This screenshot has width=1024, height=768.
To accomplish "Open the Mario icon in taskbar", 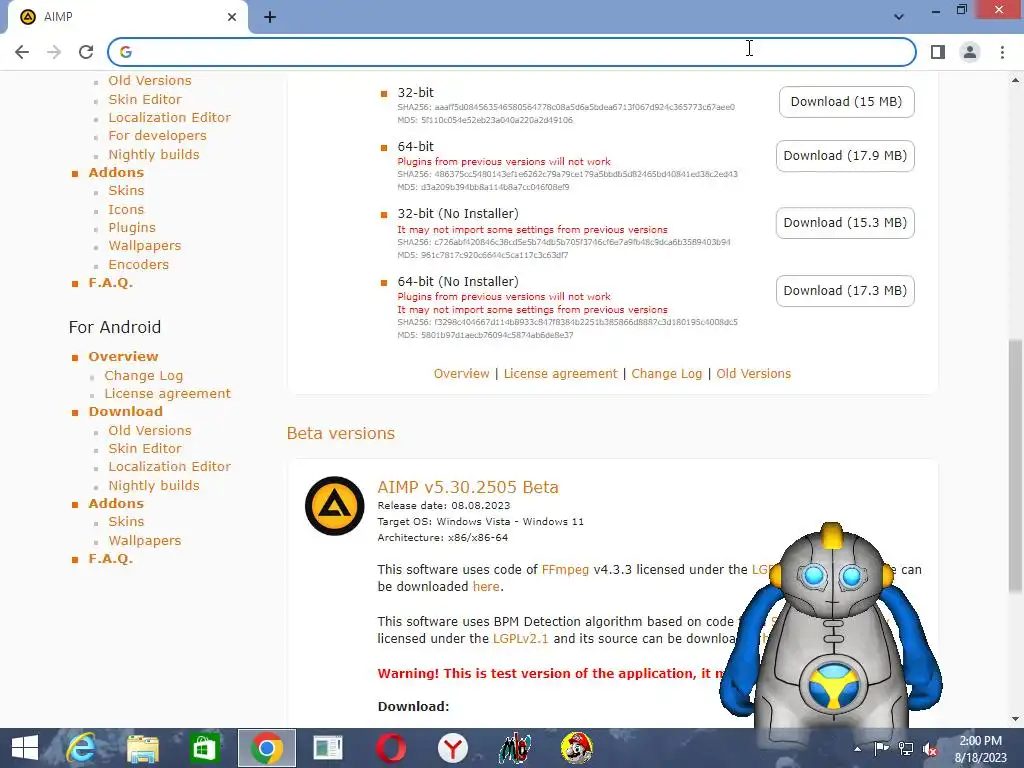I will tap(577, 748).
